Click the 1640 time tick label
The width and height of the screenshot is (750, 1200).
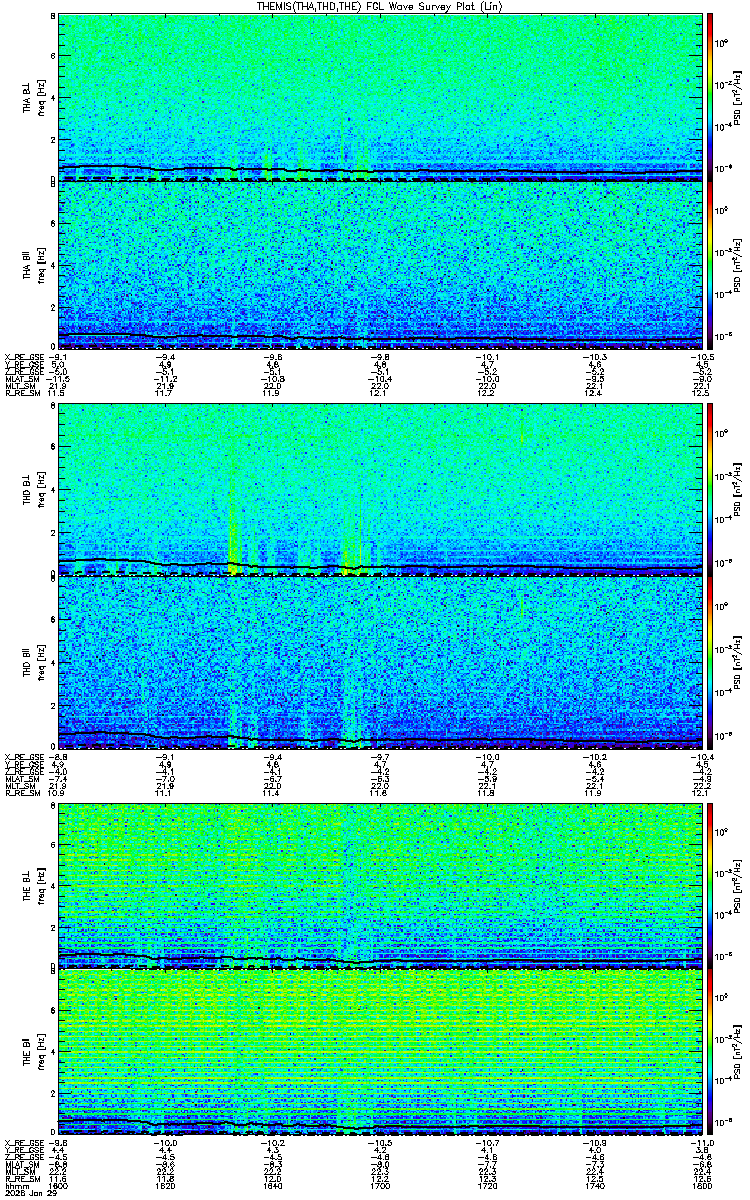tap(273, 1186)
